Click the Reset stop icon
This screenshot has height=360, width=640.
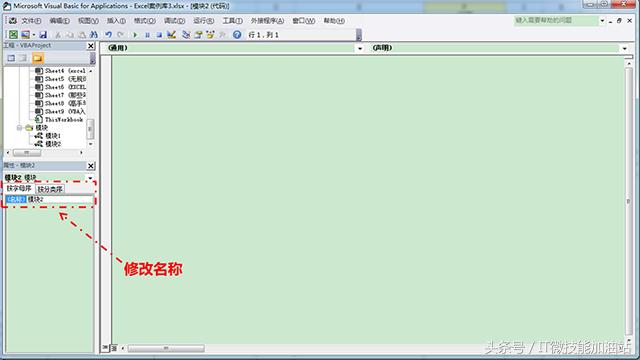[159, 35]
